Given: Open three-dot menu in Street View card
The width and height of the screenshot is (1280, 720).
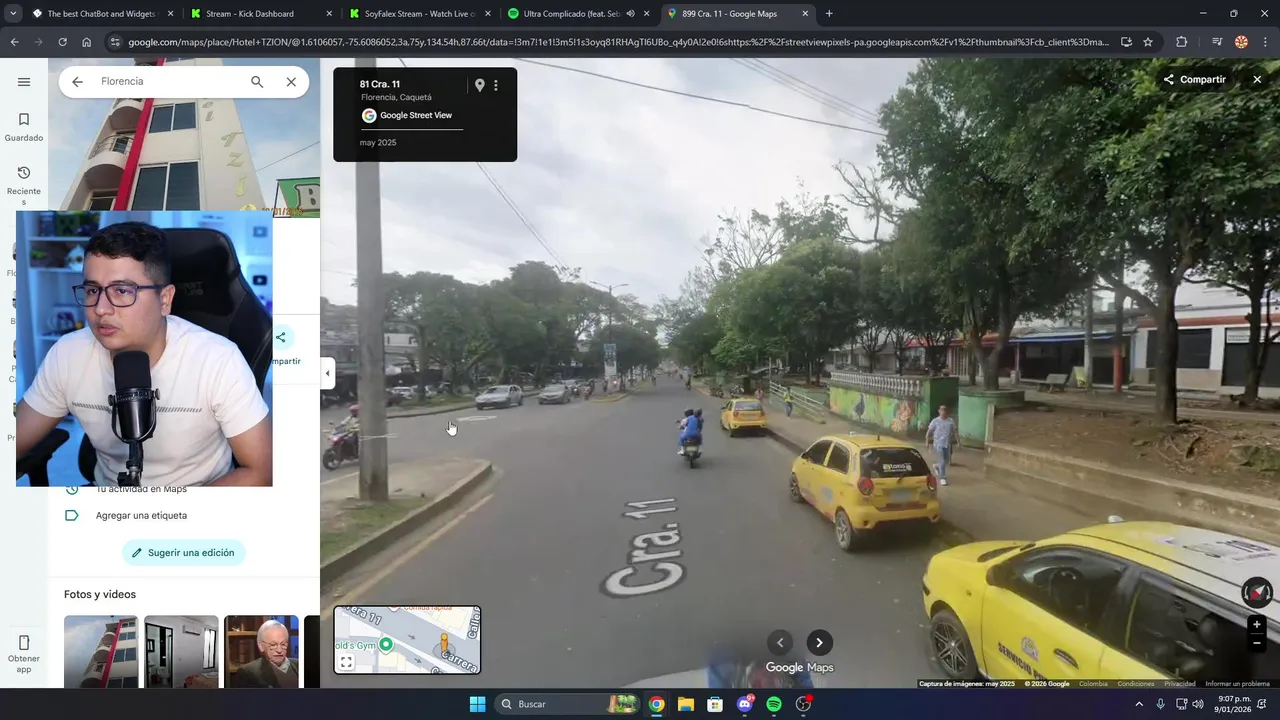Looking at the screenshot, I should (496, 86).
